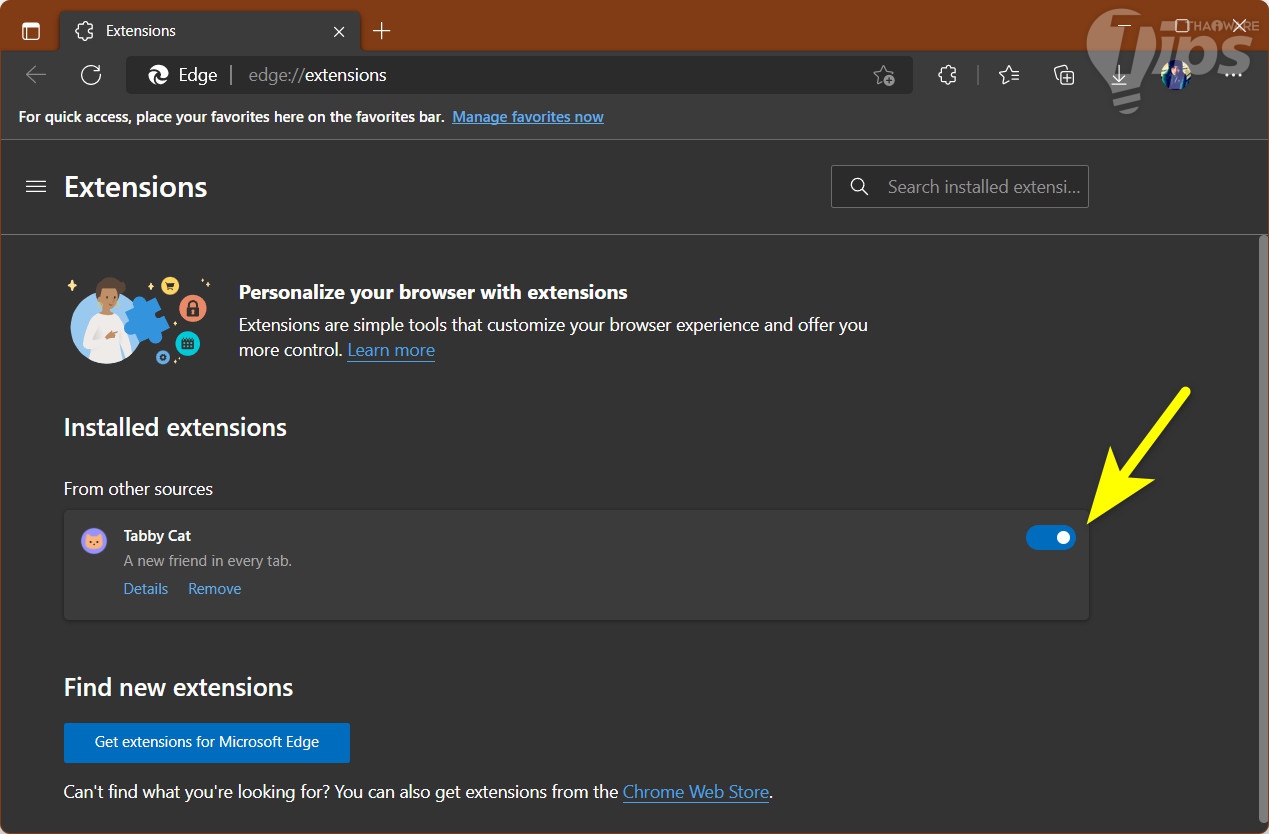
Task: Click the Learn more link
Action: pos(391,350)
